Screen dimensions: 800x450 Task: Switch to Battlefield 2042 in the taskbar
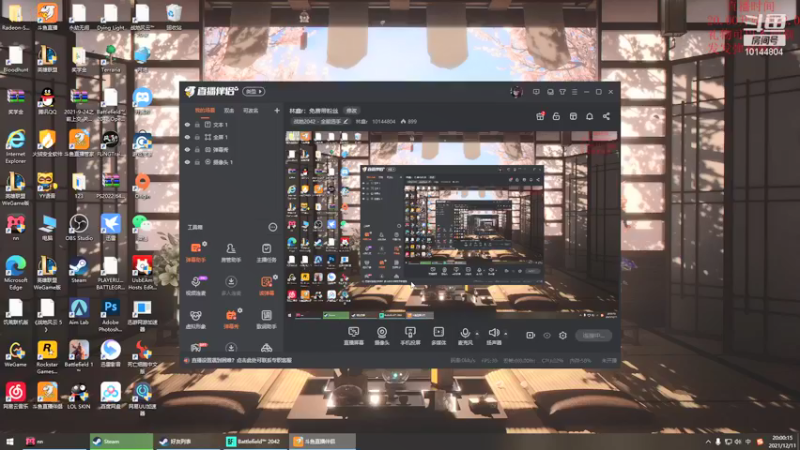255,441
